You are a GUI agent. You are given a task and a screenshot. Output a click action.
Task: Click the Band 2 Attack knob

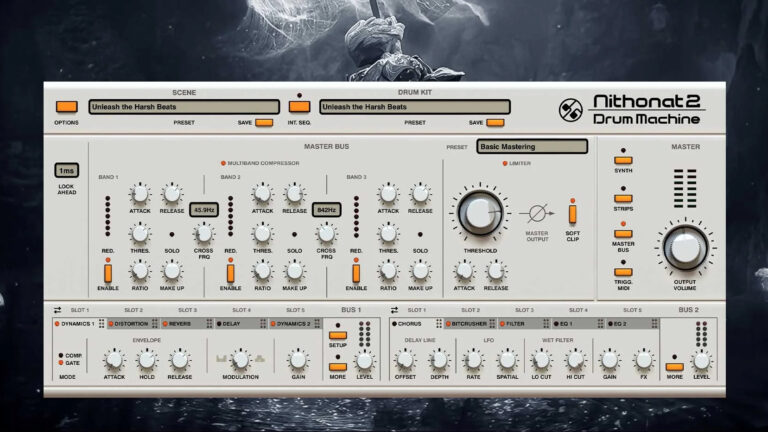(x=262, y=194)
